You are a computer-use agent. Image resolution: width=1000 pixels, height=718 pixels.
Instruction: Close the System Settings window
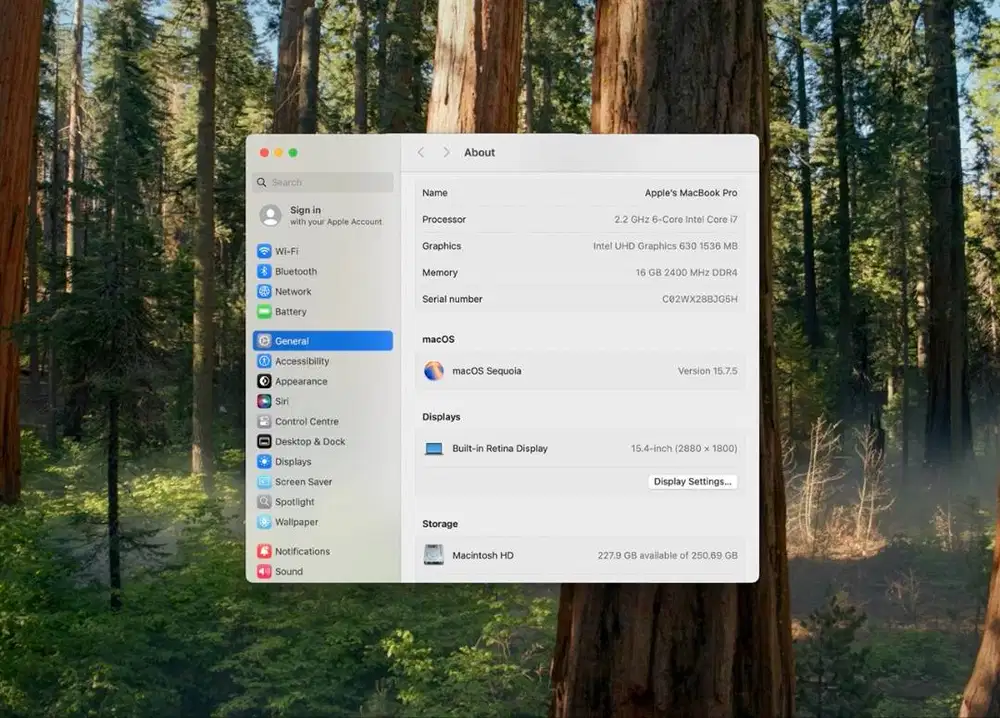pyautogui.click(x=264, y=152)
